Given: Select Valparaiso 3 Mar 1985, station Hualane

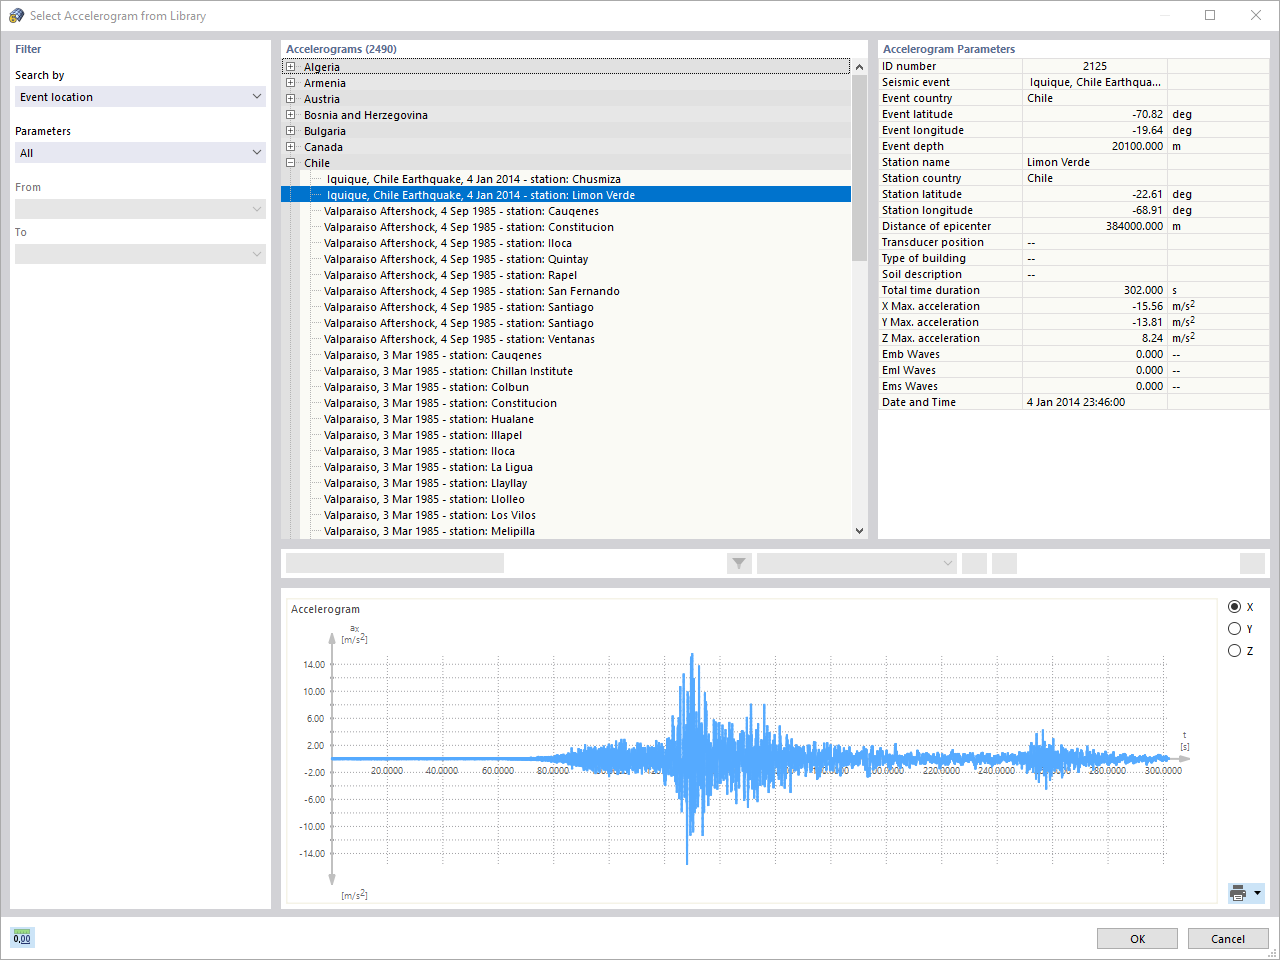Looking at the screenshot, I should point(429,419).
